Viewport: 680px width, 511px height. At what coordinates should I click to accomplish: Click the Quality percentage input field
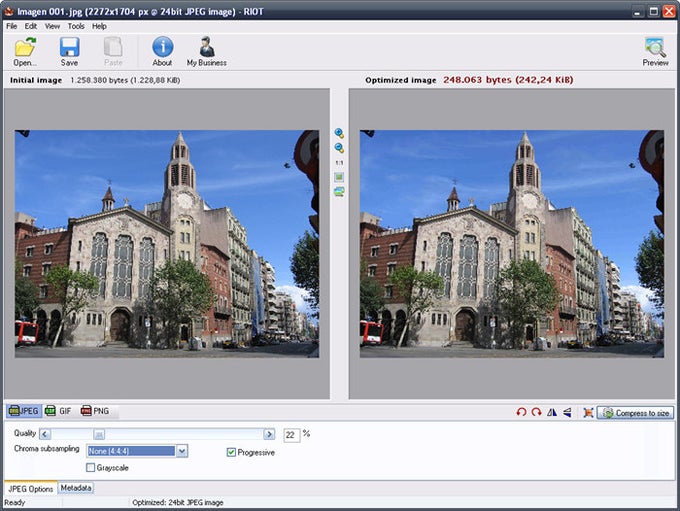(291, 435)
